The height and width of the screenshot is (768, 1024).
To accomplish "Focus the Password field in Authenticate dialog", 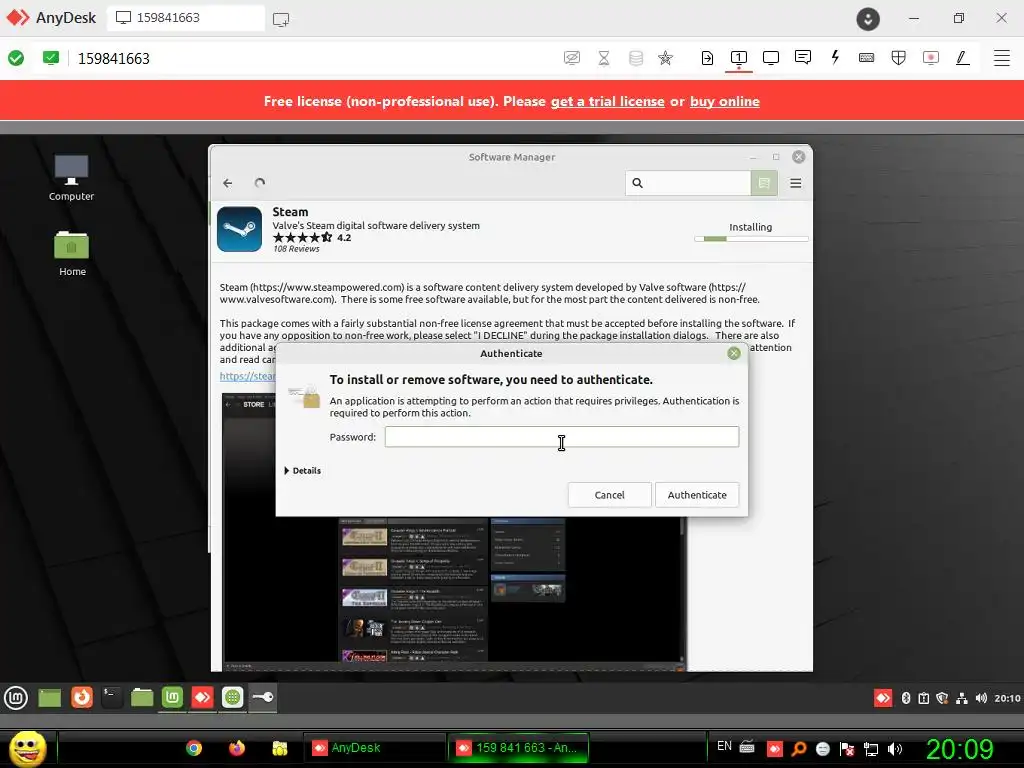I will [562, 437].
